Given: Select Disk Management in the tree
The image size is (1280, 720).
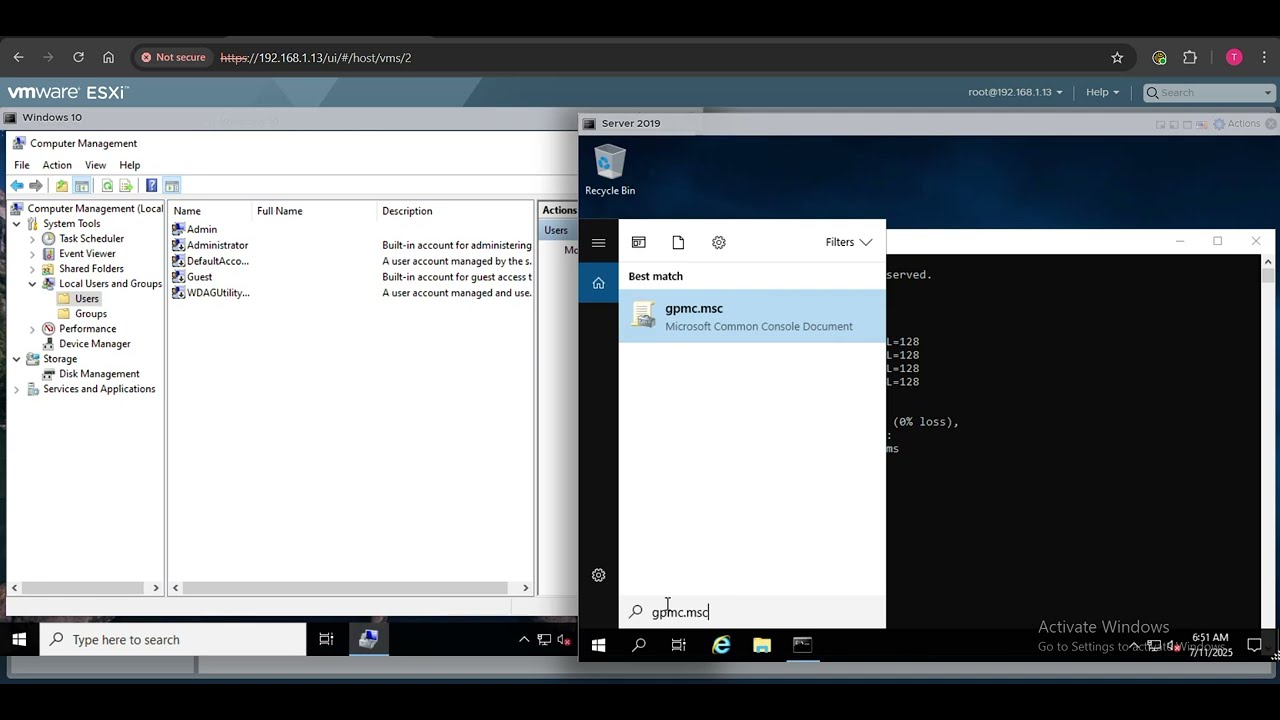Looking at the screenshot, I should coord(90,374).
